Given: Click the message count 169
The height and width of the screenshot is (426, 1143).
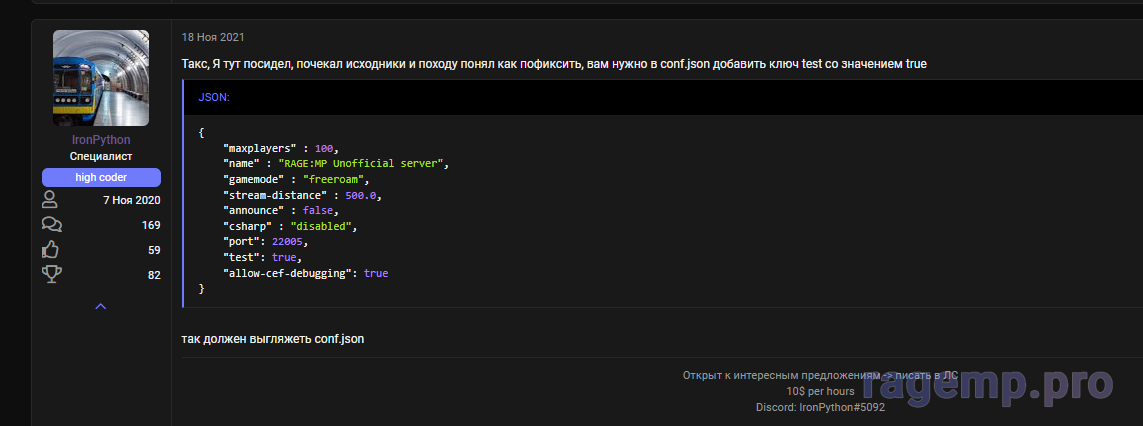Looking at the screenshot, I should tap(151, 225).
